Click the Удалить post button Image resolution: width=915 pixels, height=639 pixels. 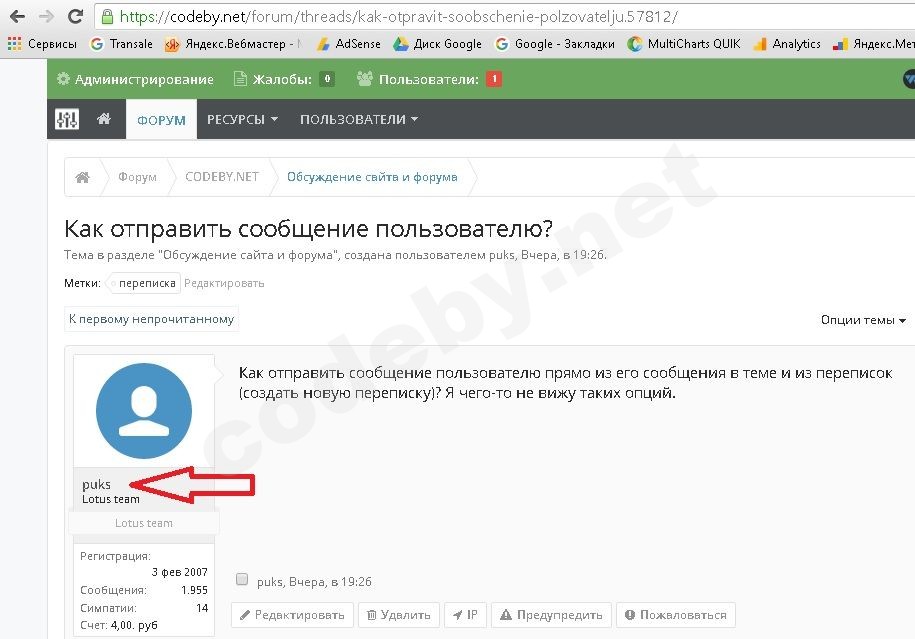tap(399, 615)
